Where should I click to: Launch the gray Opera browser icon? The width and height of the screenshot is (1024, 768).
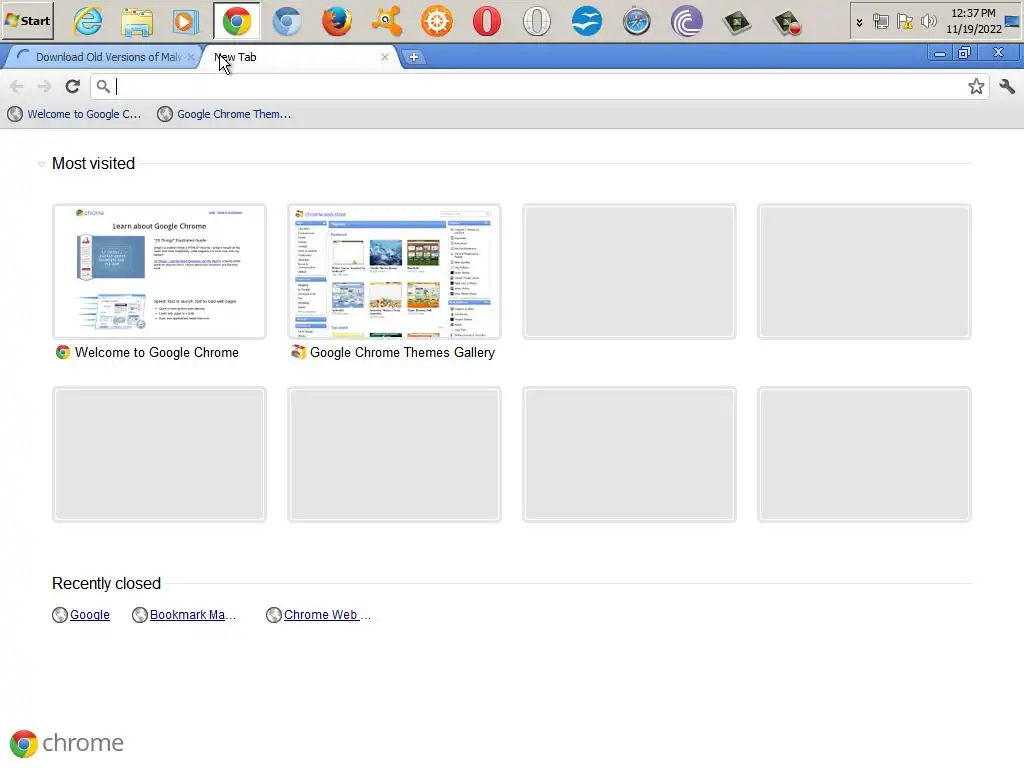click(x=537, y=22)
